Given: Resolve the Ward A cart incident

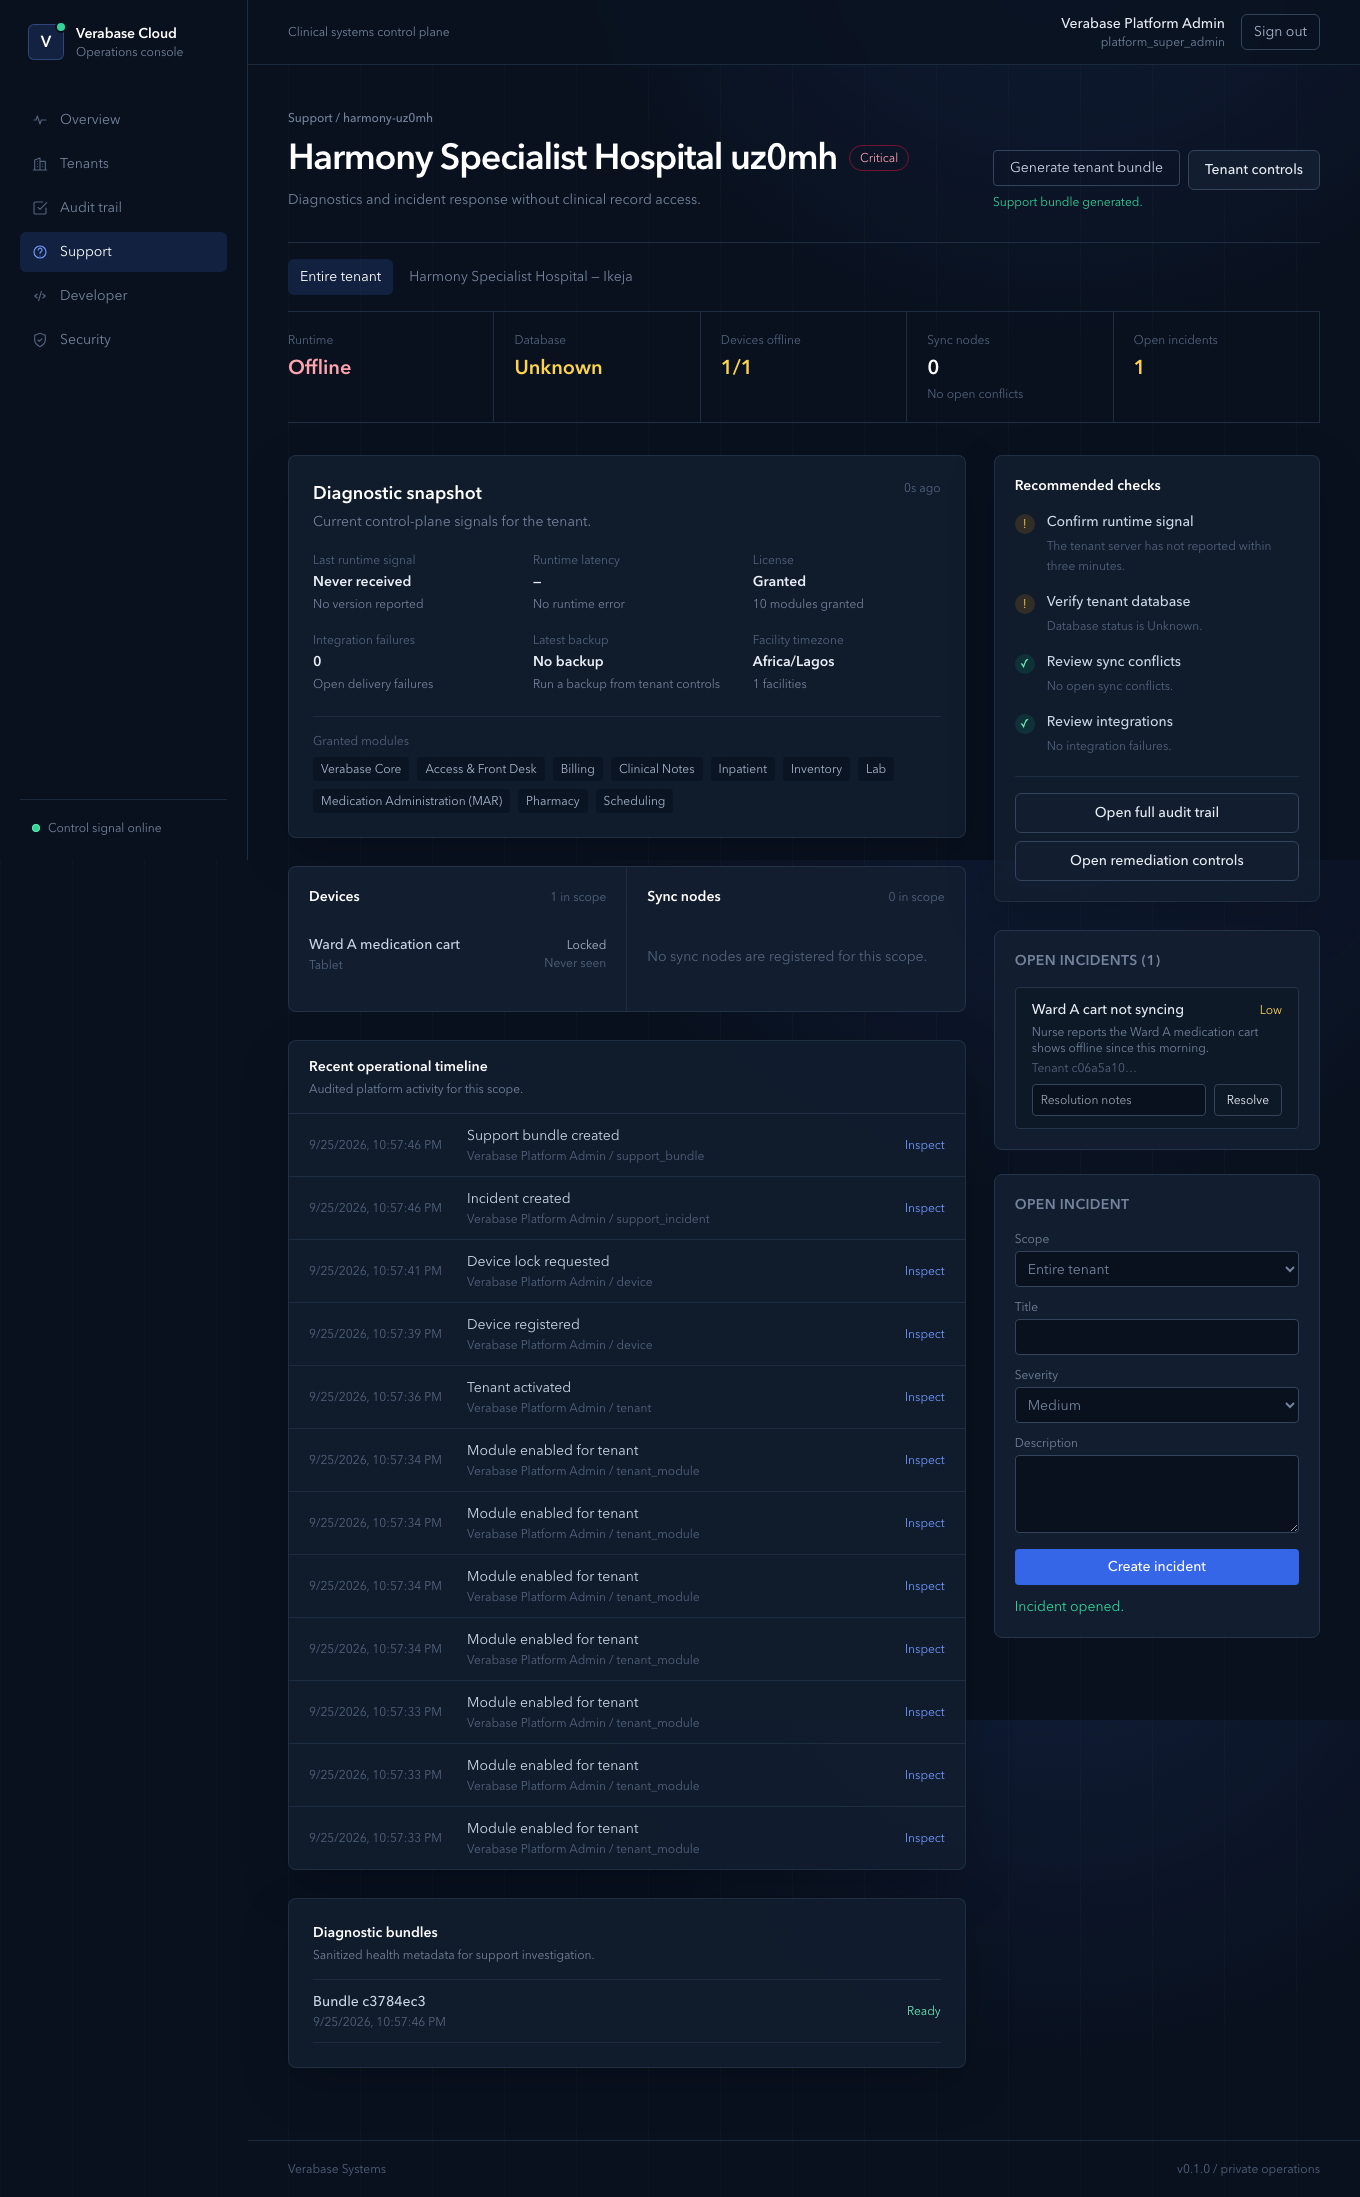Looking at the screenshot, I should click(x=1248, y=1100).
